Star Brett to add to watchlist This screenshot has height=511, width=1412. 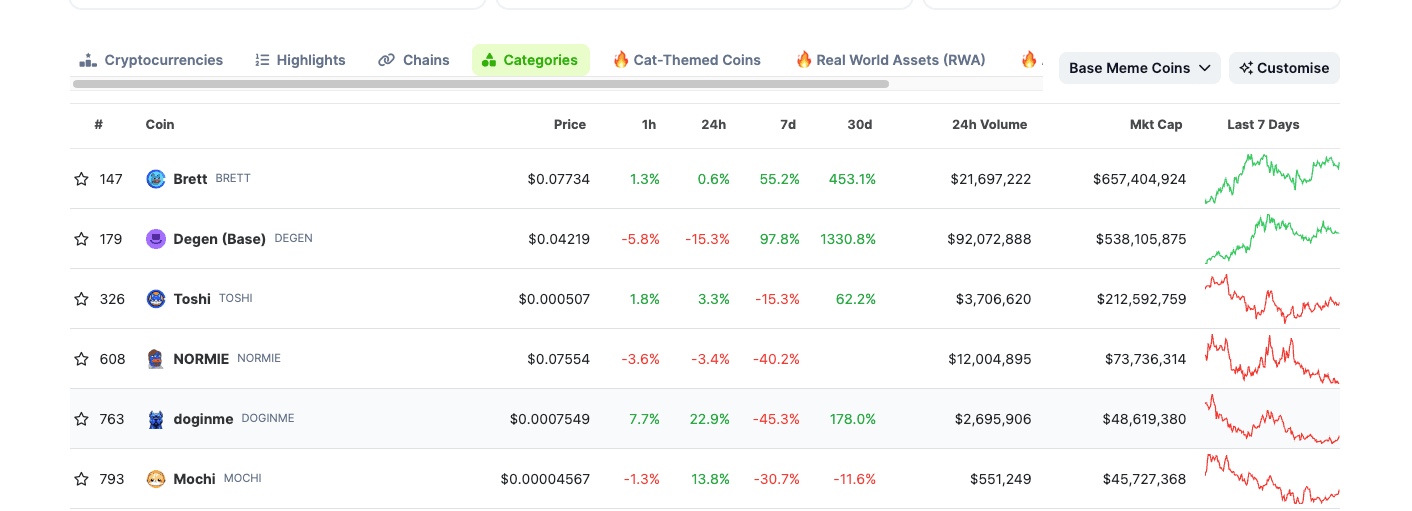point(81,179)
